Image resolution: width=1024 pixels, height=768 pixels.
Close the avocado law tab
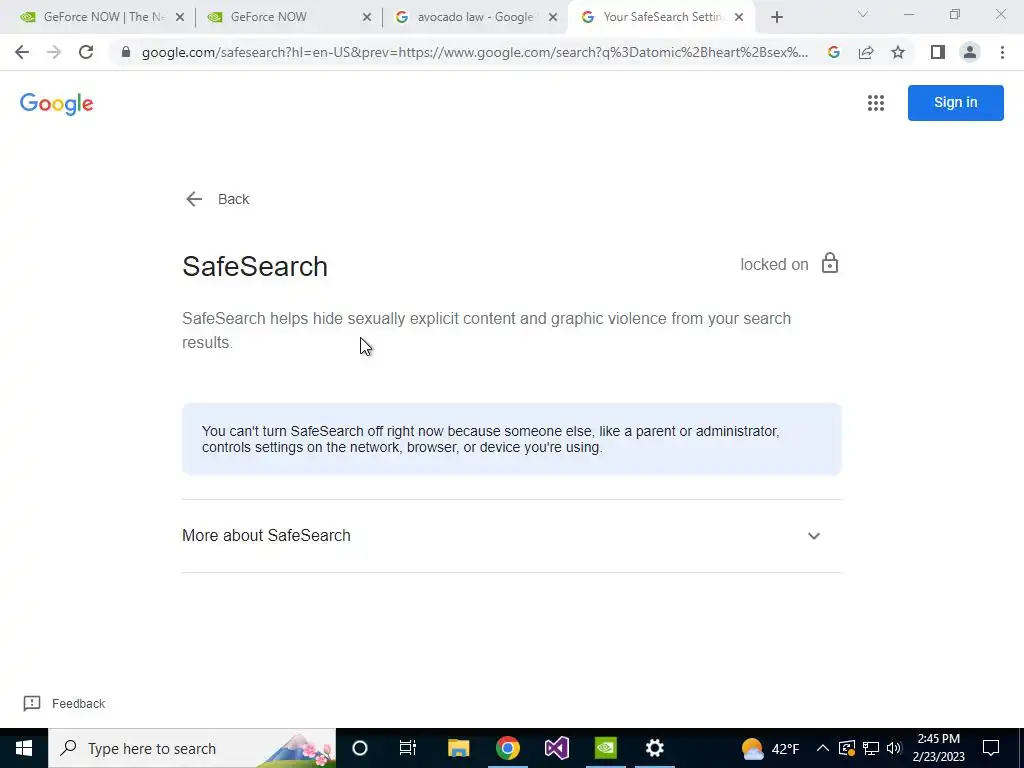point(552,17)
